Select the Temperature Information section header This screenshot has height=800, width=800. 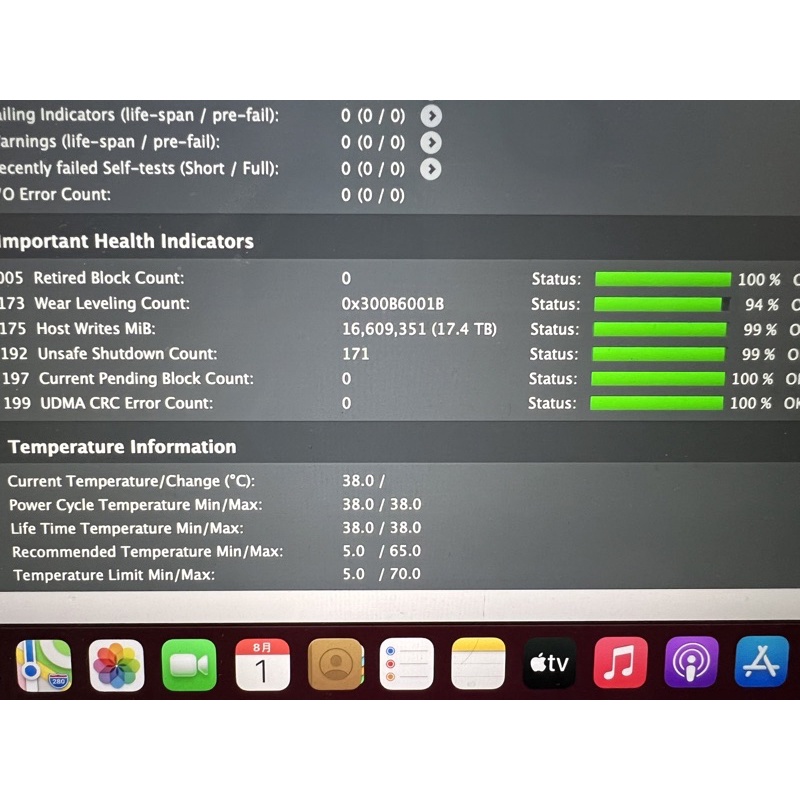coord(122,447)
